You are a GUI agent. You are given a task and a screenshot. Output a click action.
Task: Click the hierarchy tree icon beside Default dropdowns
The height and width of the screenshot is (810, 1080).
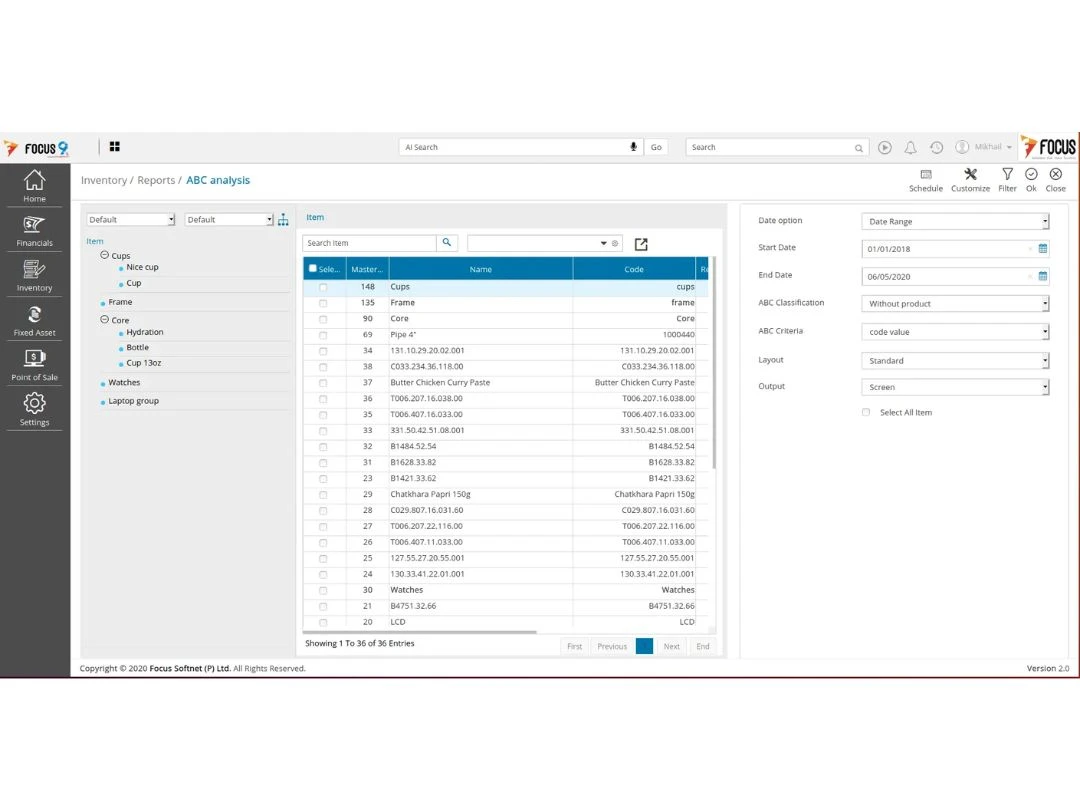pos(283,218)
